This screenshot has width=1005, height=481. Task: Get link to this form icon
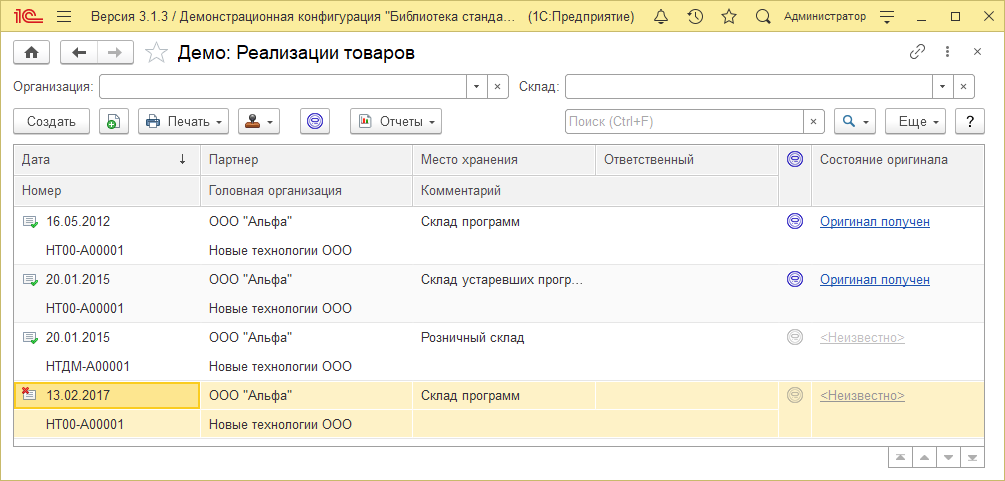[x=918, y=52]
